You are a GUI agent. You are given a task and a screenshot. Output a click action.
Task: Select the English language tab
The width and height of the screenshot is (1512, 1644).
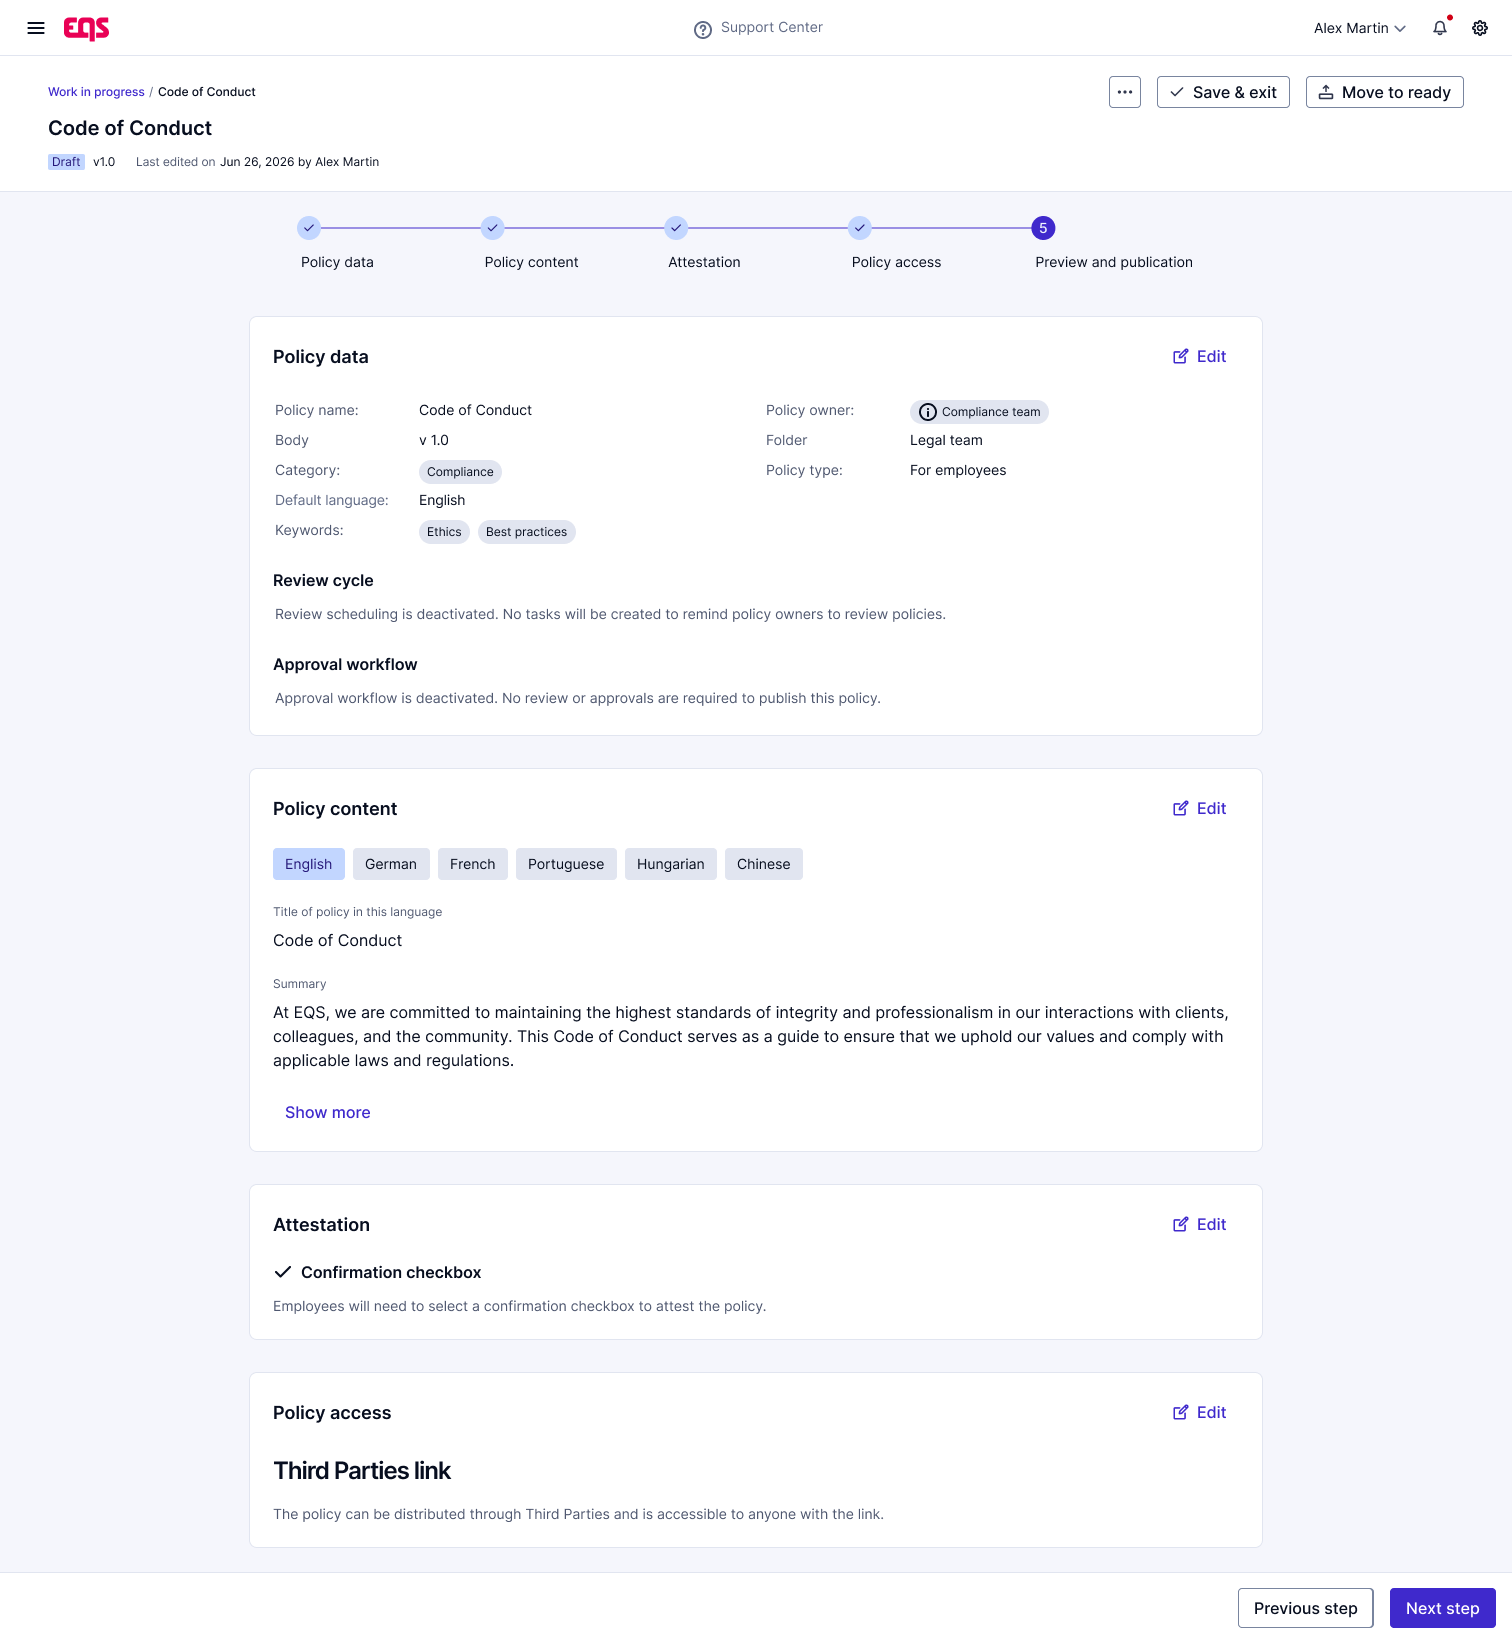click(309, 864)
